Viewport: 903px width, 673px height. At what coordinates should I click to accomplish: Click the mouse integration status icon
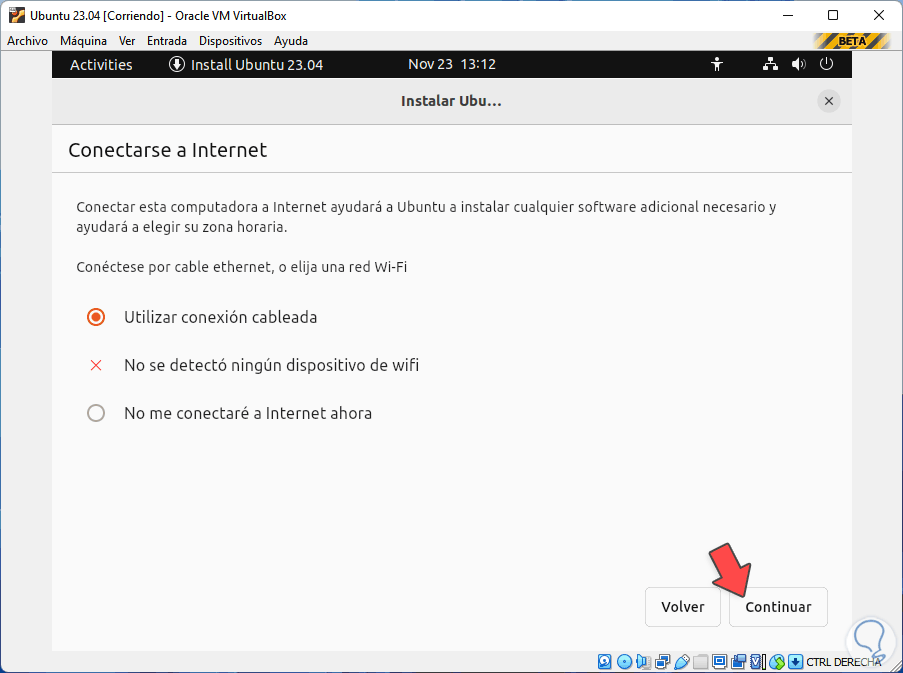pyautogui.click(x=777, y=661)
